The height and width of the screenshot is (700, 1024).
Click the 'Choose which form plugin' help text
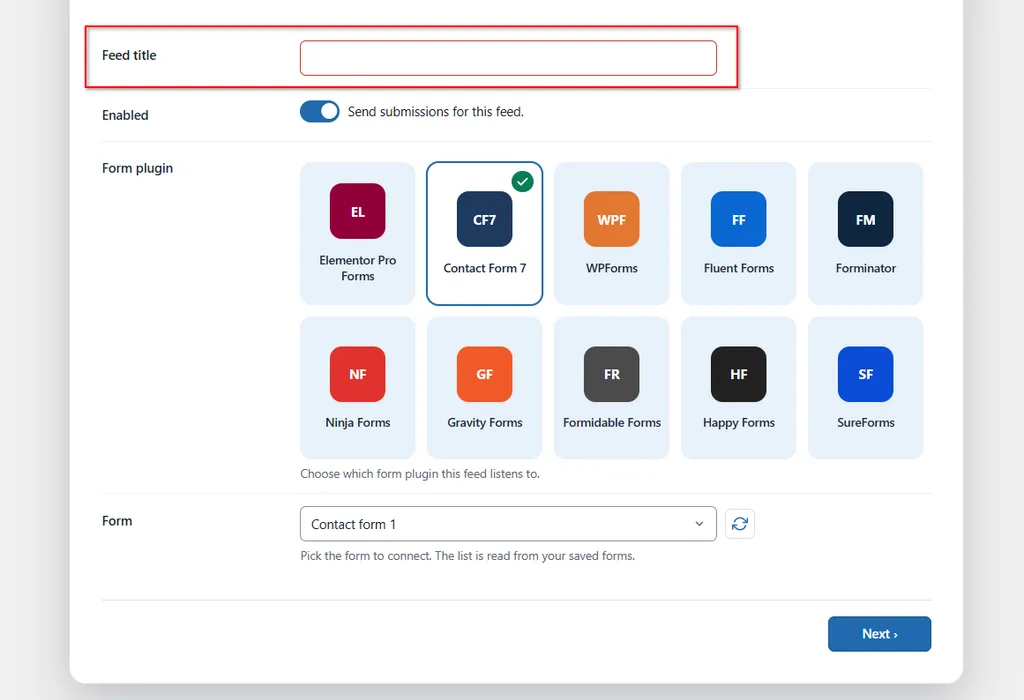[420, 474]
